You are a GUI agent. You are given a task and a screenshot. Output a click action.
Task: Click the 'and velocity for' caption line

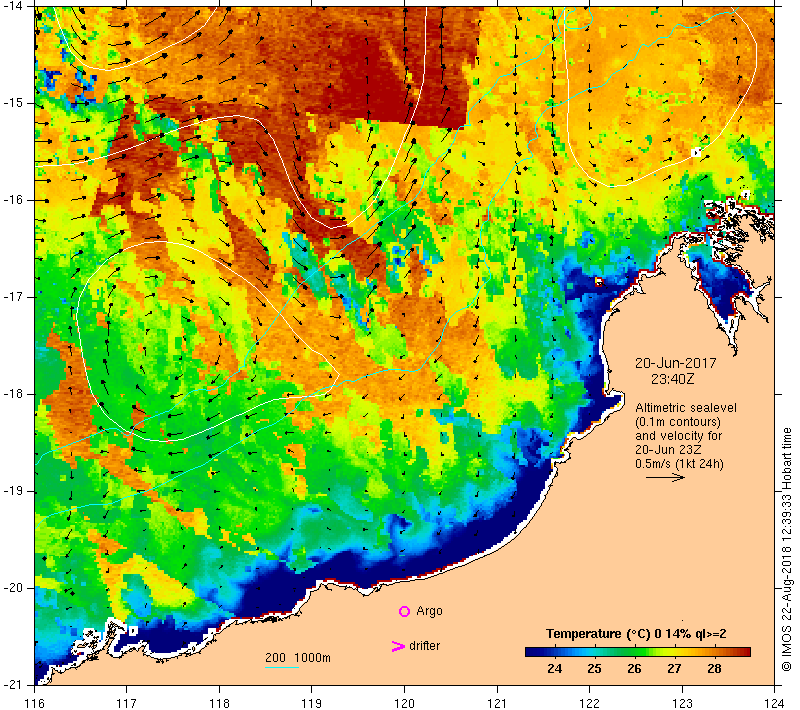679,436
